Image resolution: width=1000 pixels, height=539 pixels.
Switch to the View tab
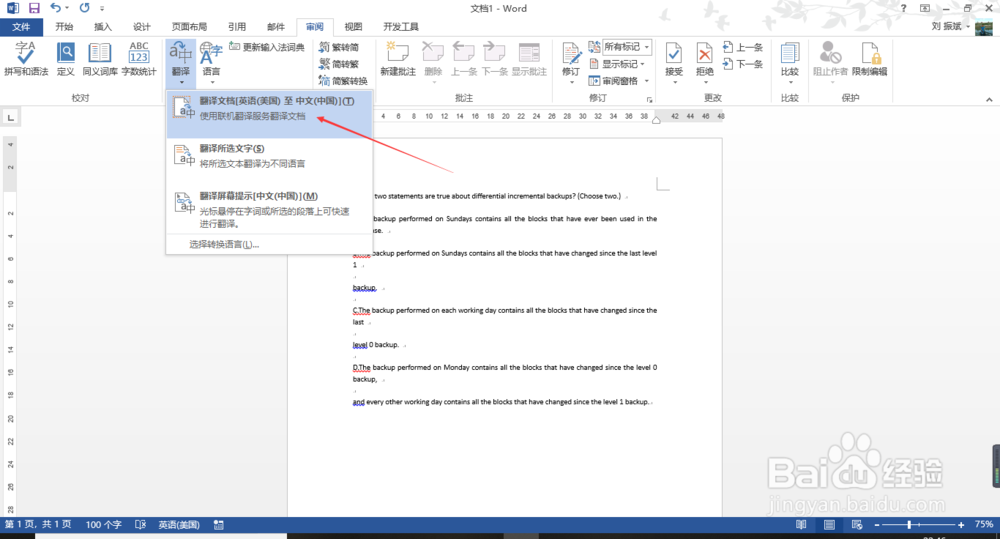(353, 27)
